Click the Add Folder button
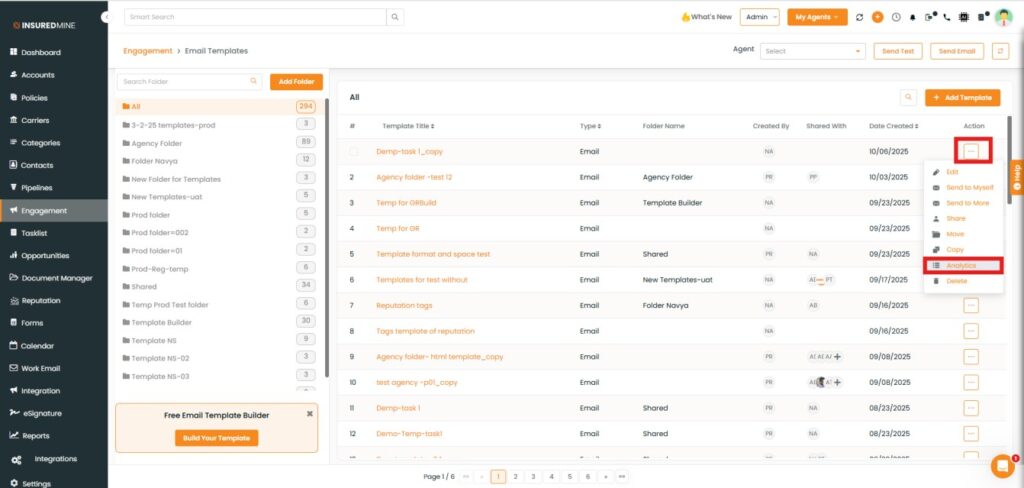The width and height of the screenshot is (1024, 488). click(x=296, y=82)
